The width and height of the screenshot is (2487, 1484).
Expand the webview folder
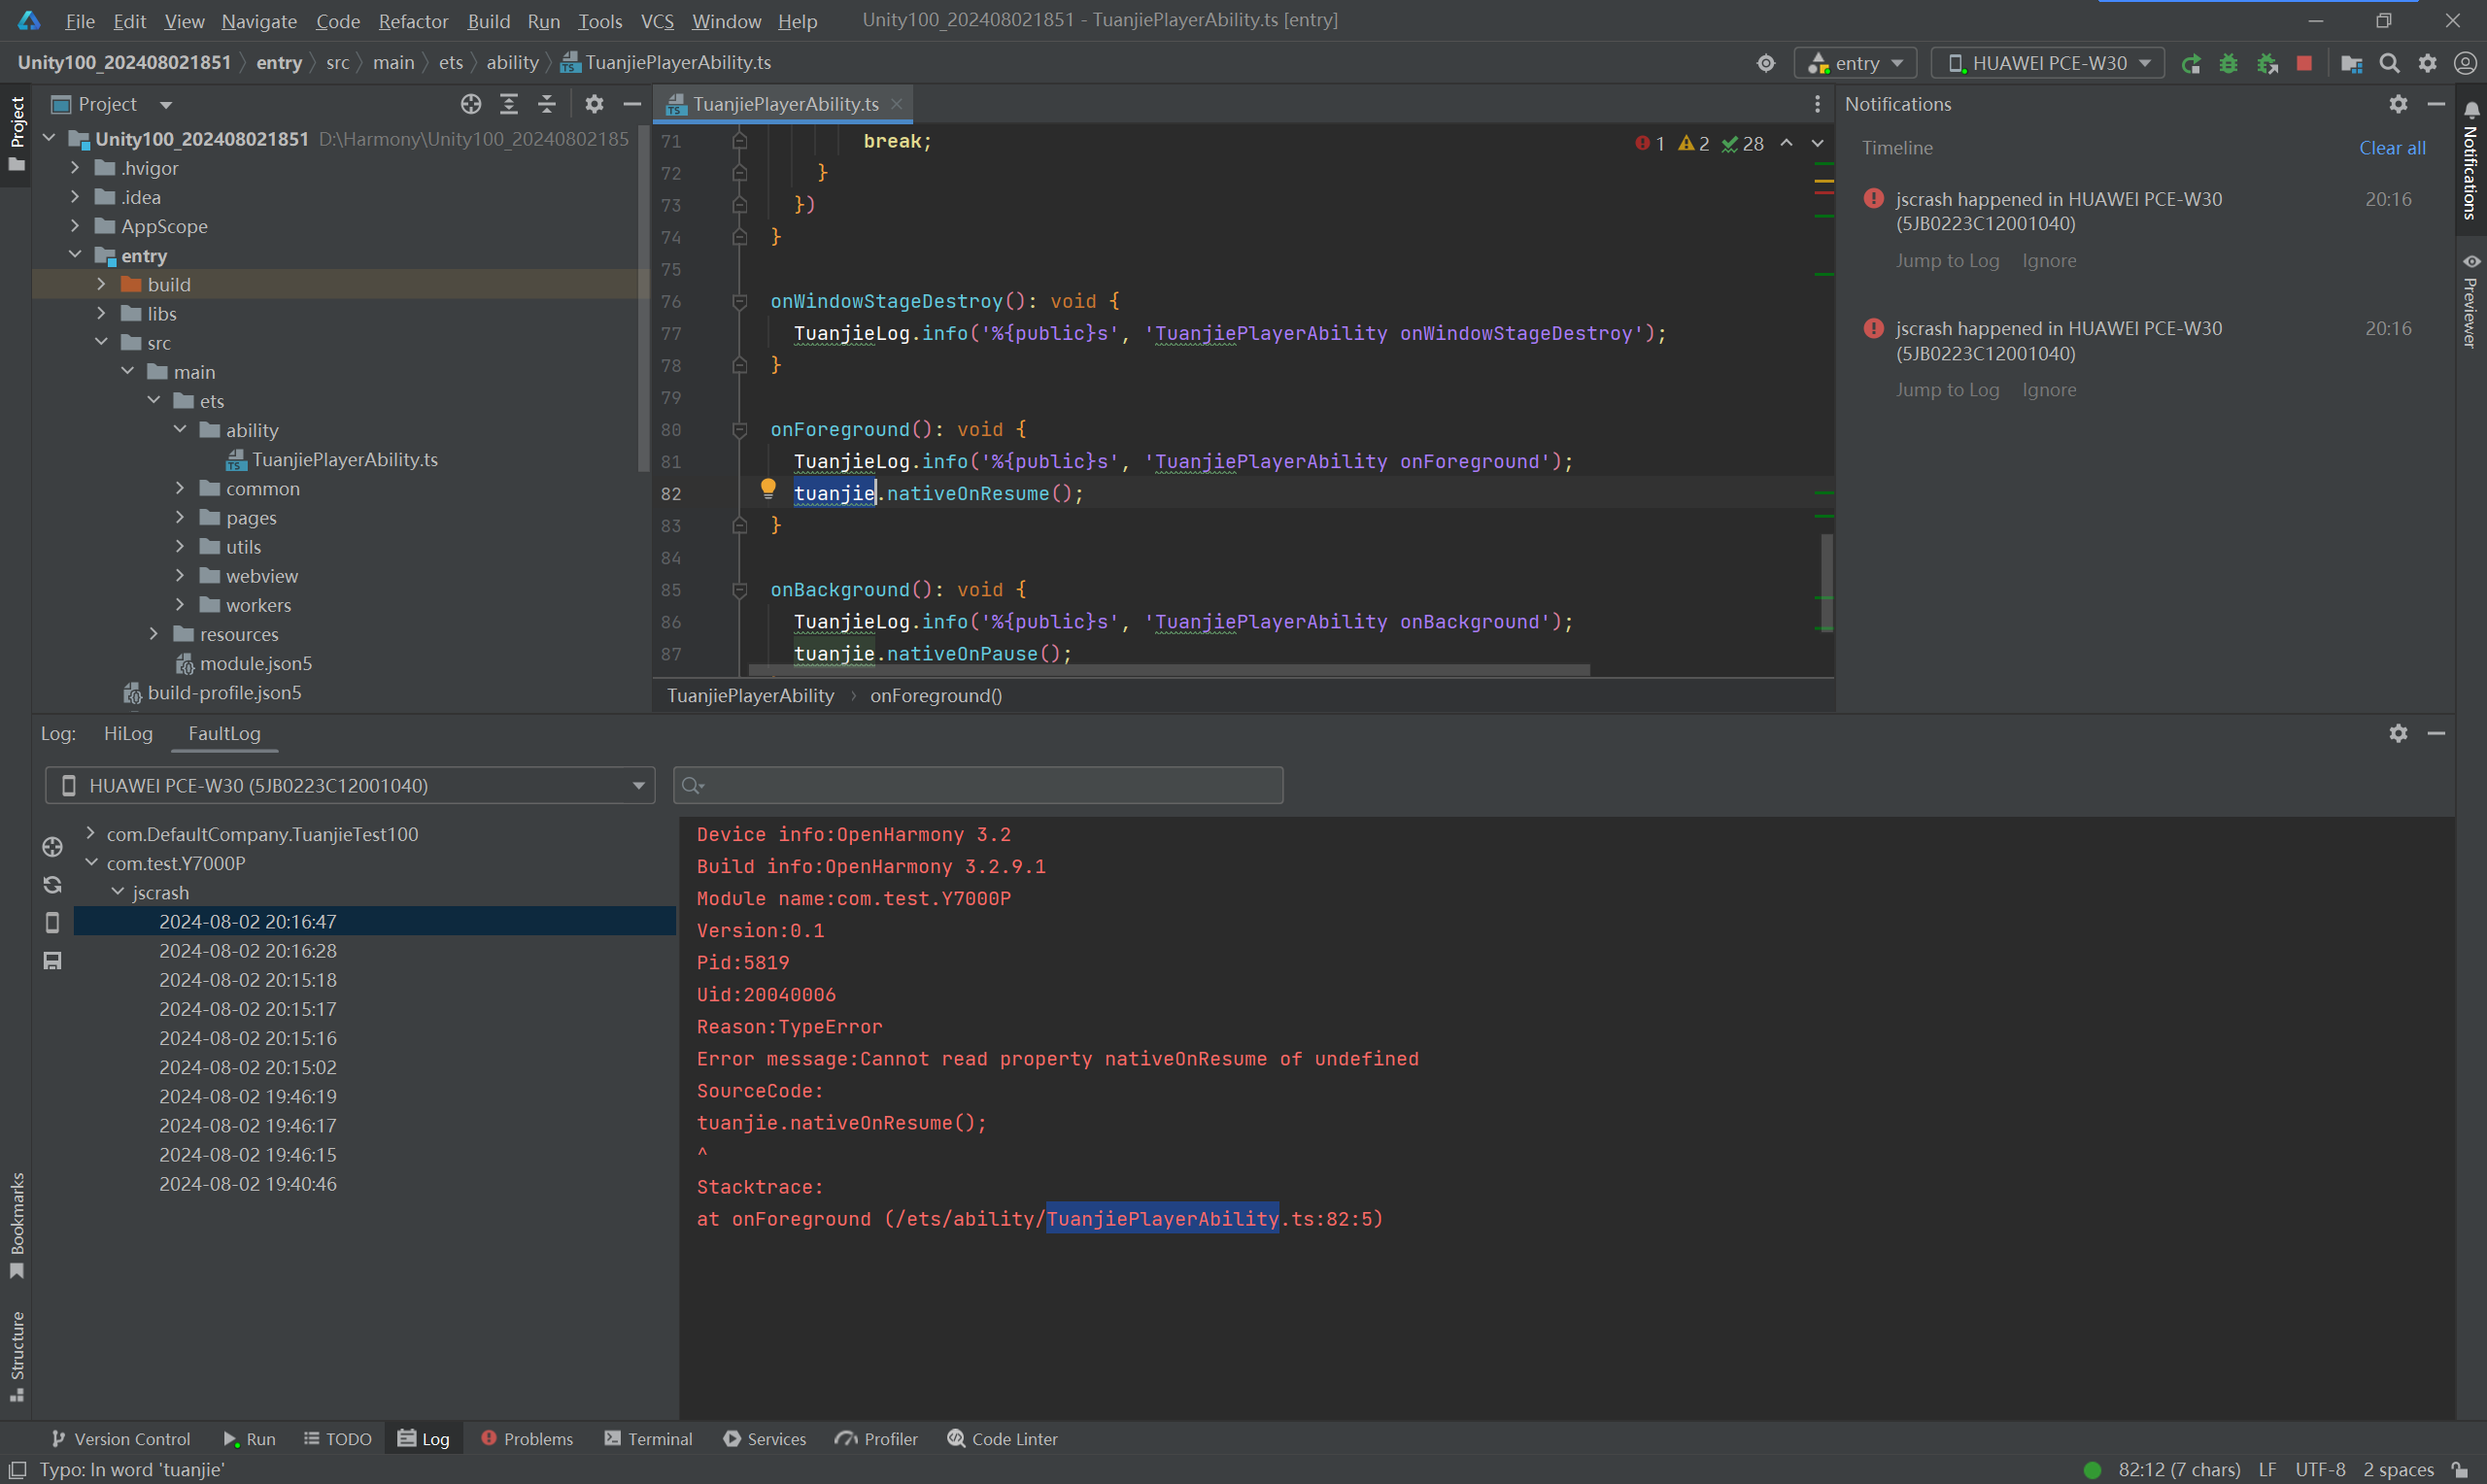(x=180, y=576)
